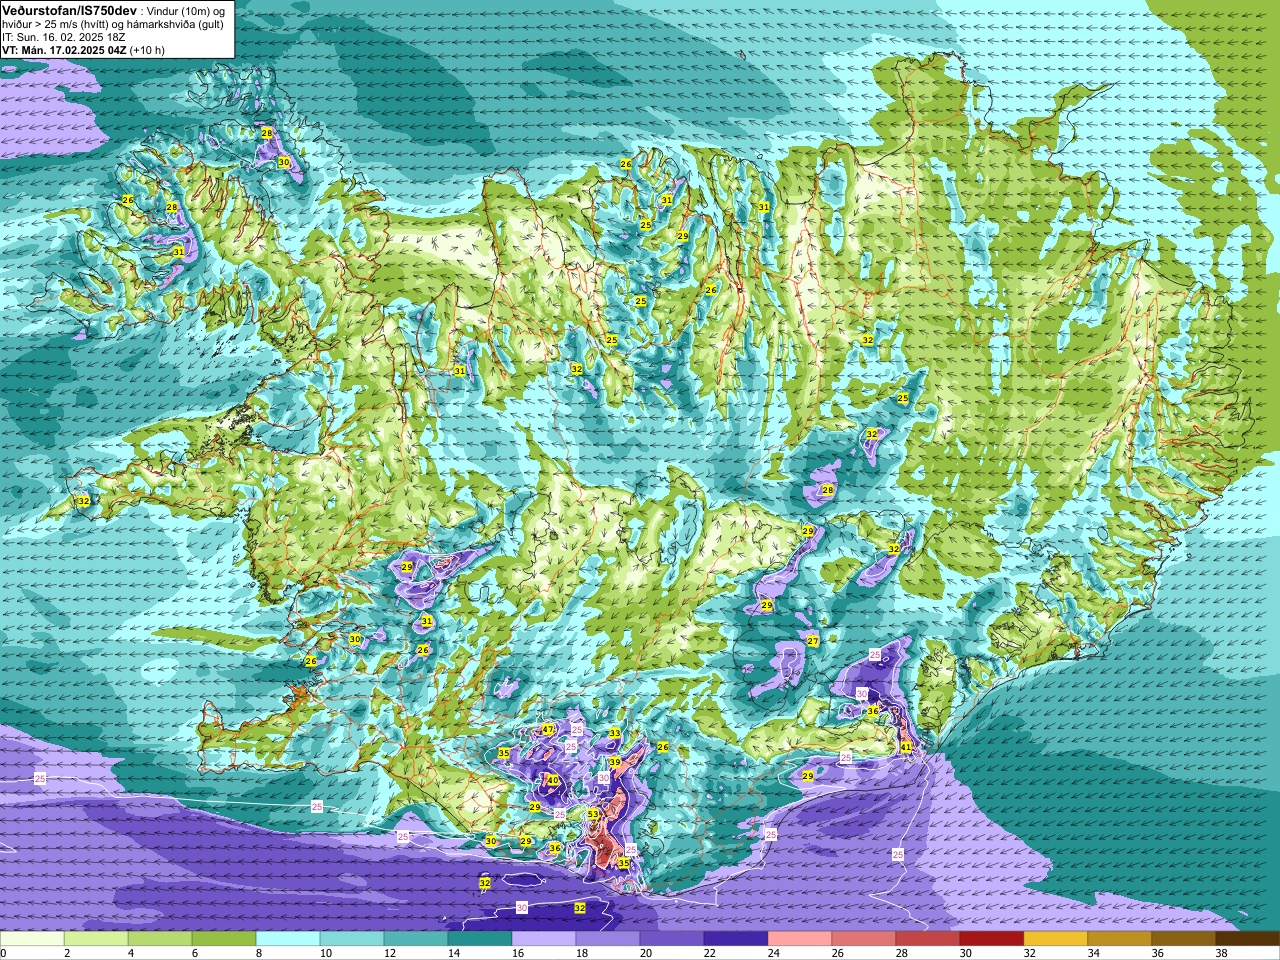Click the yellow gust label 33
The height and width of the screenshot is (960, 1280).
[615, 733]
